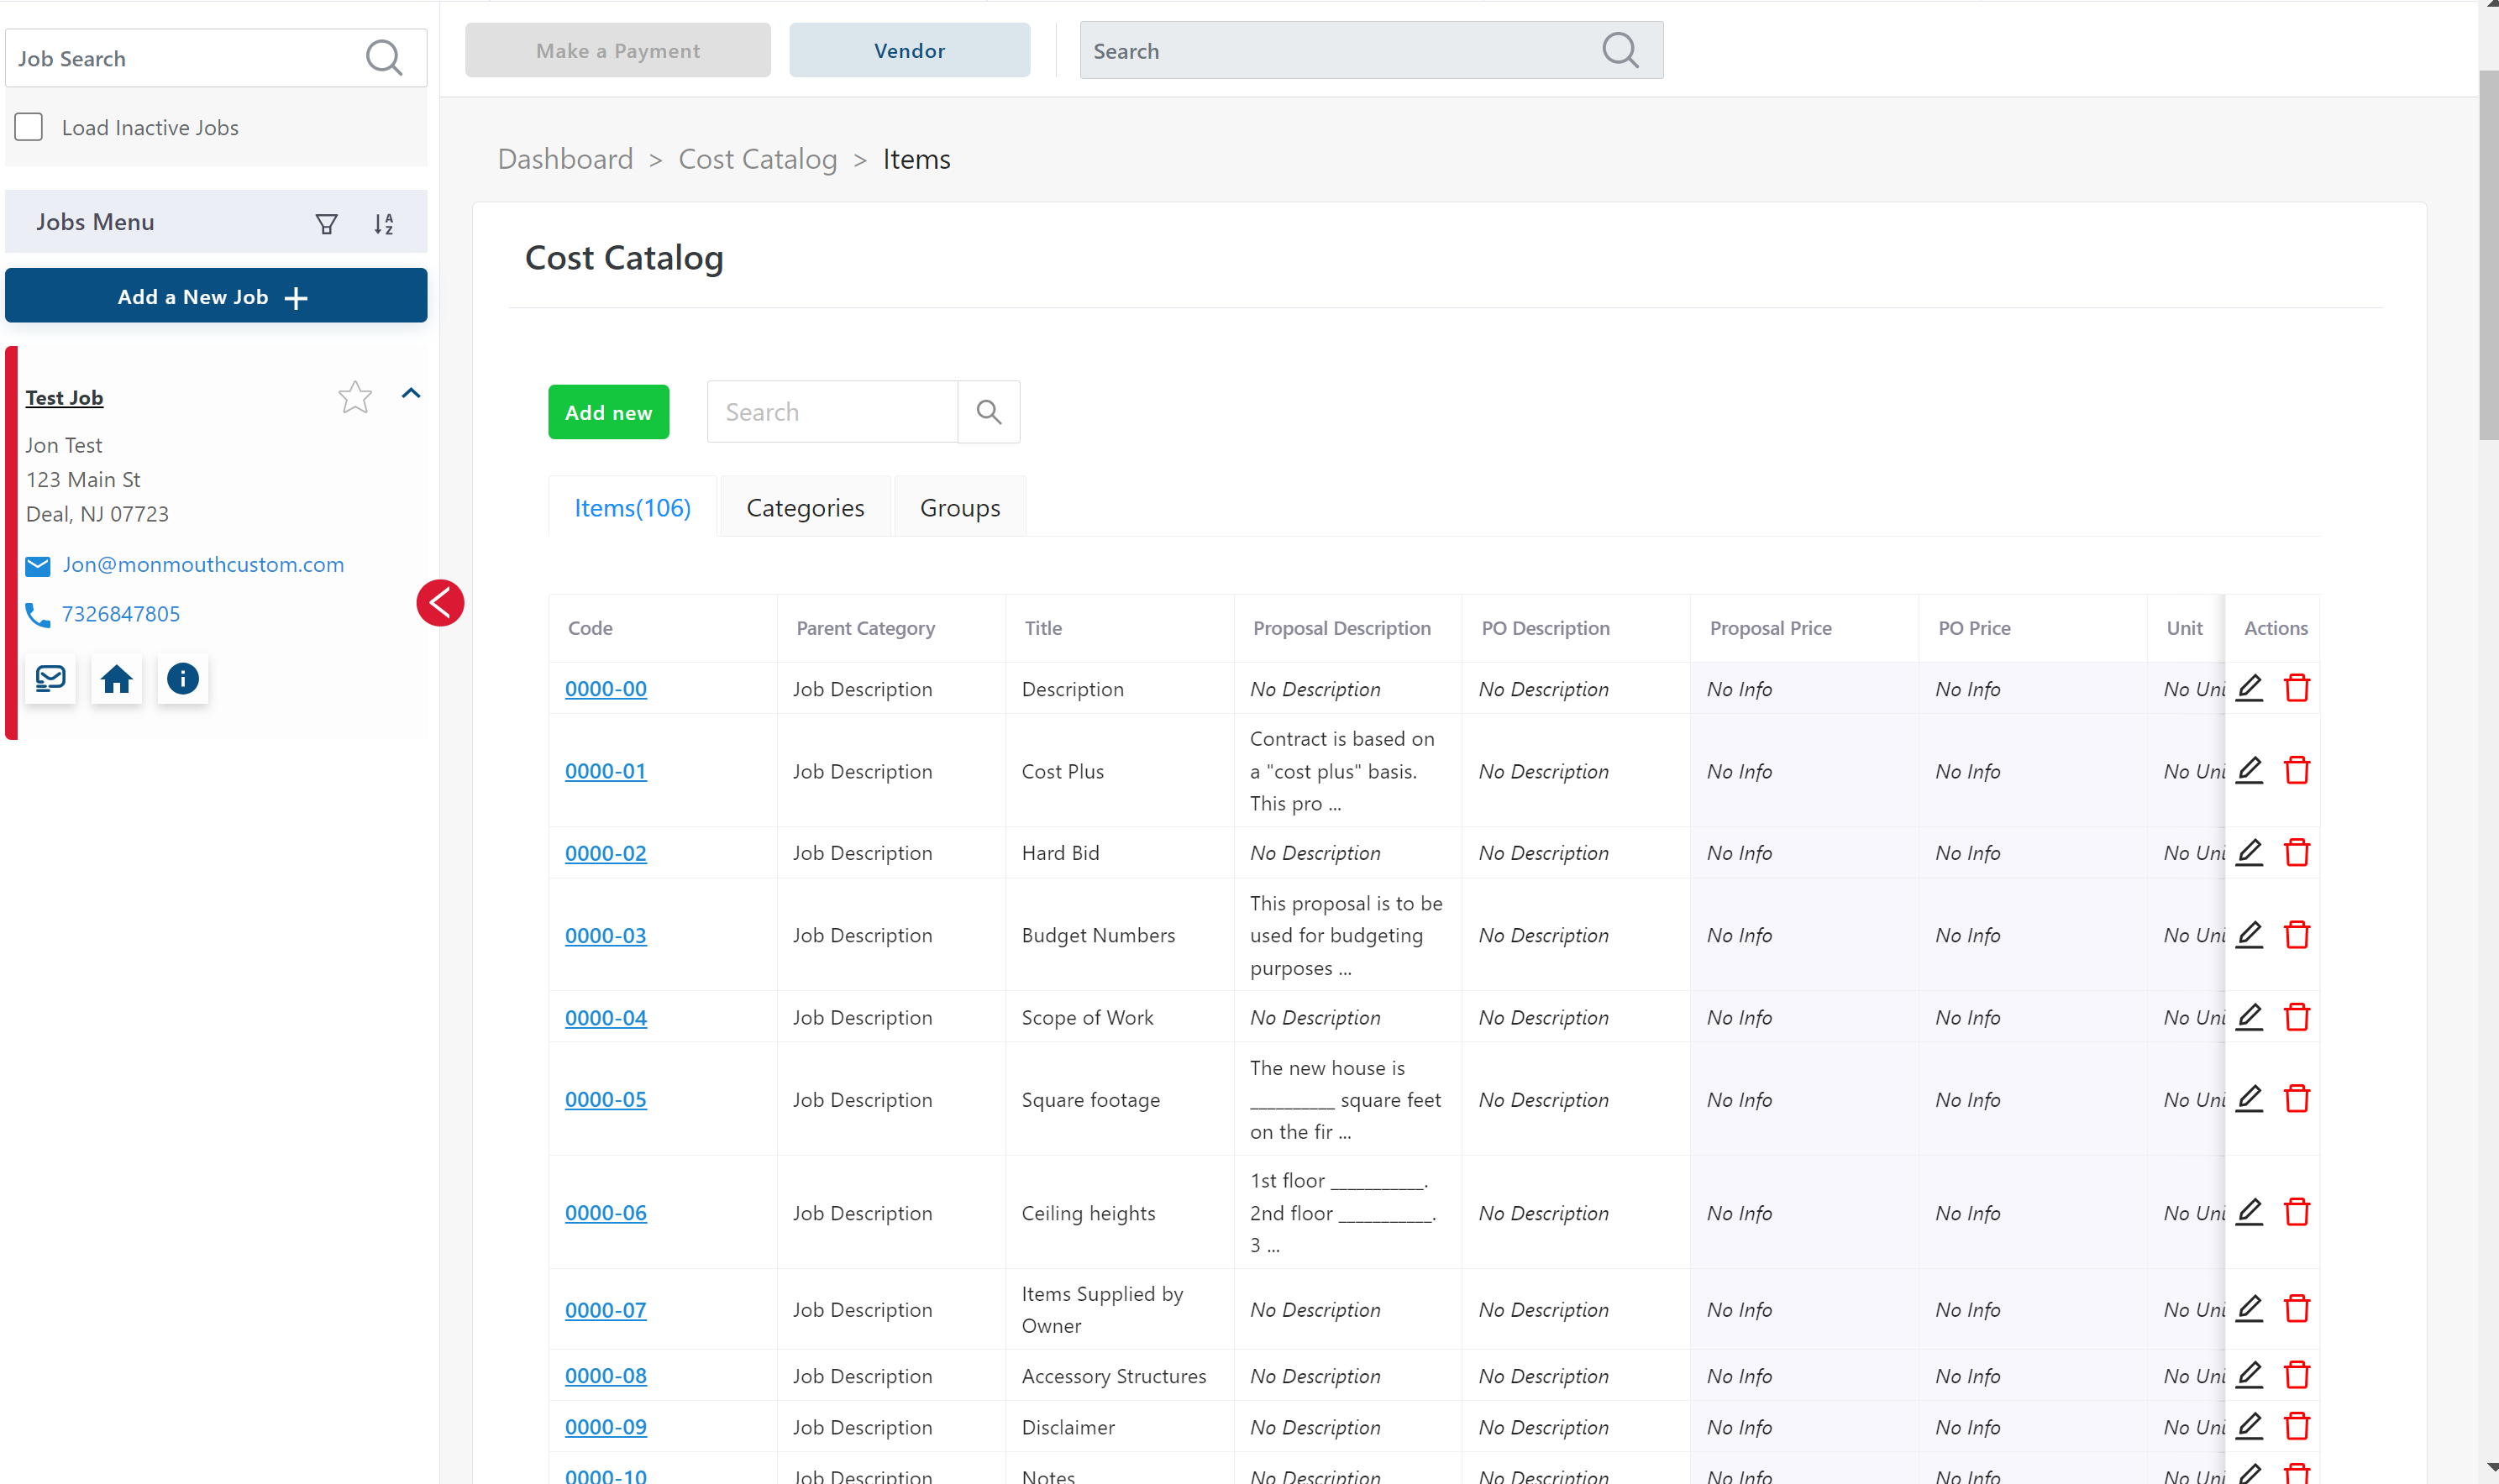Screen dimensions: 2499x1484
Task: Open item code 0000-05 link
Action: pos(605,1099)
